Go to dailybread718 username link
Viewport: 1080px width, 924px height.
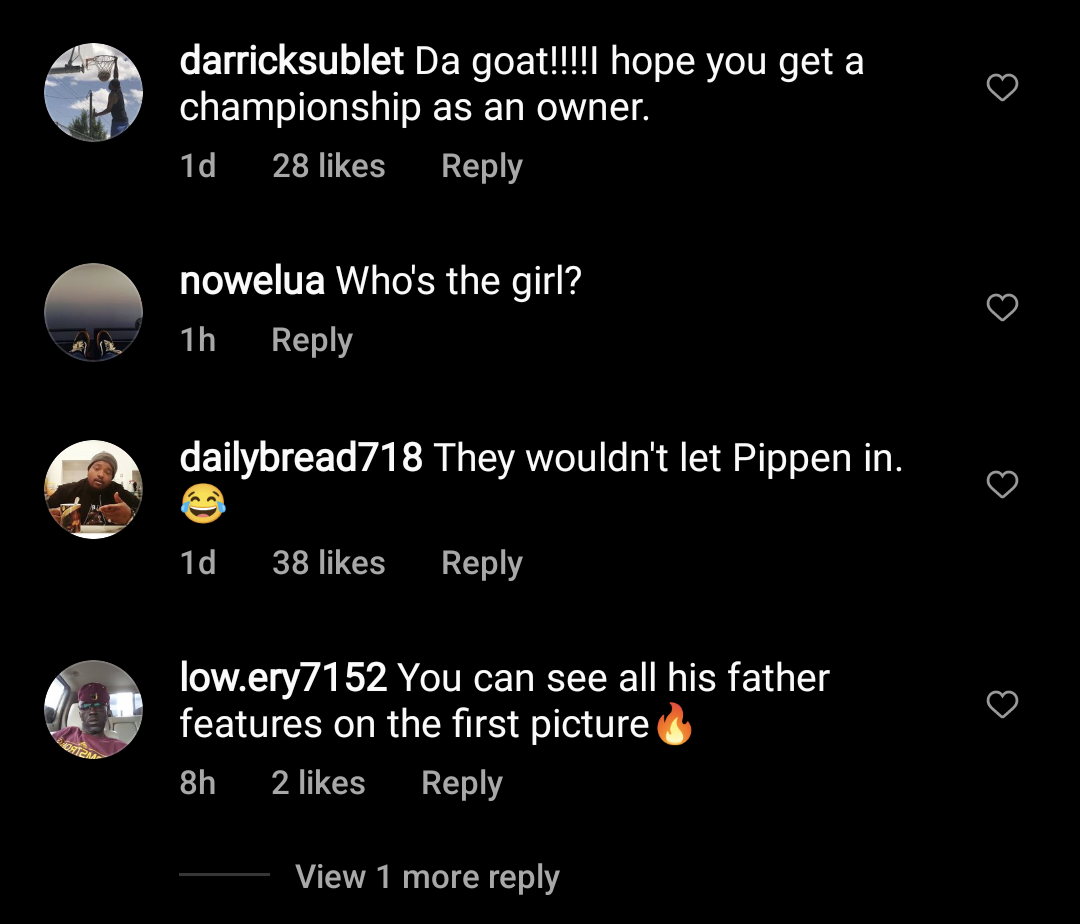(300, 459)
